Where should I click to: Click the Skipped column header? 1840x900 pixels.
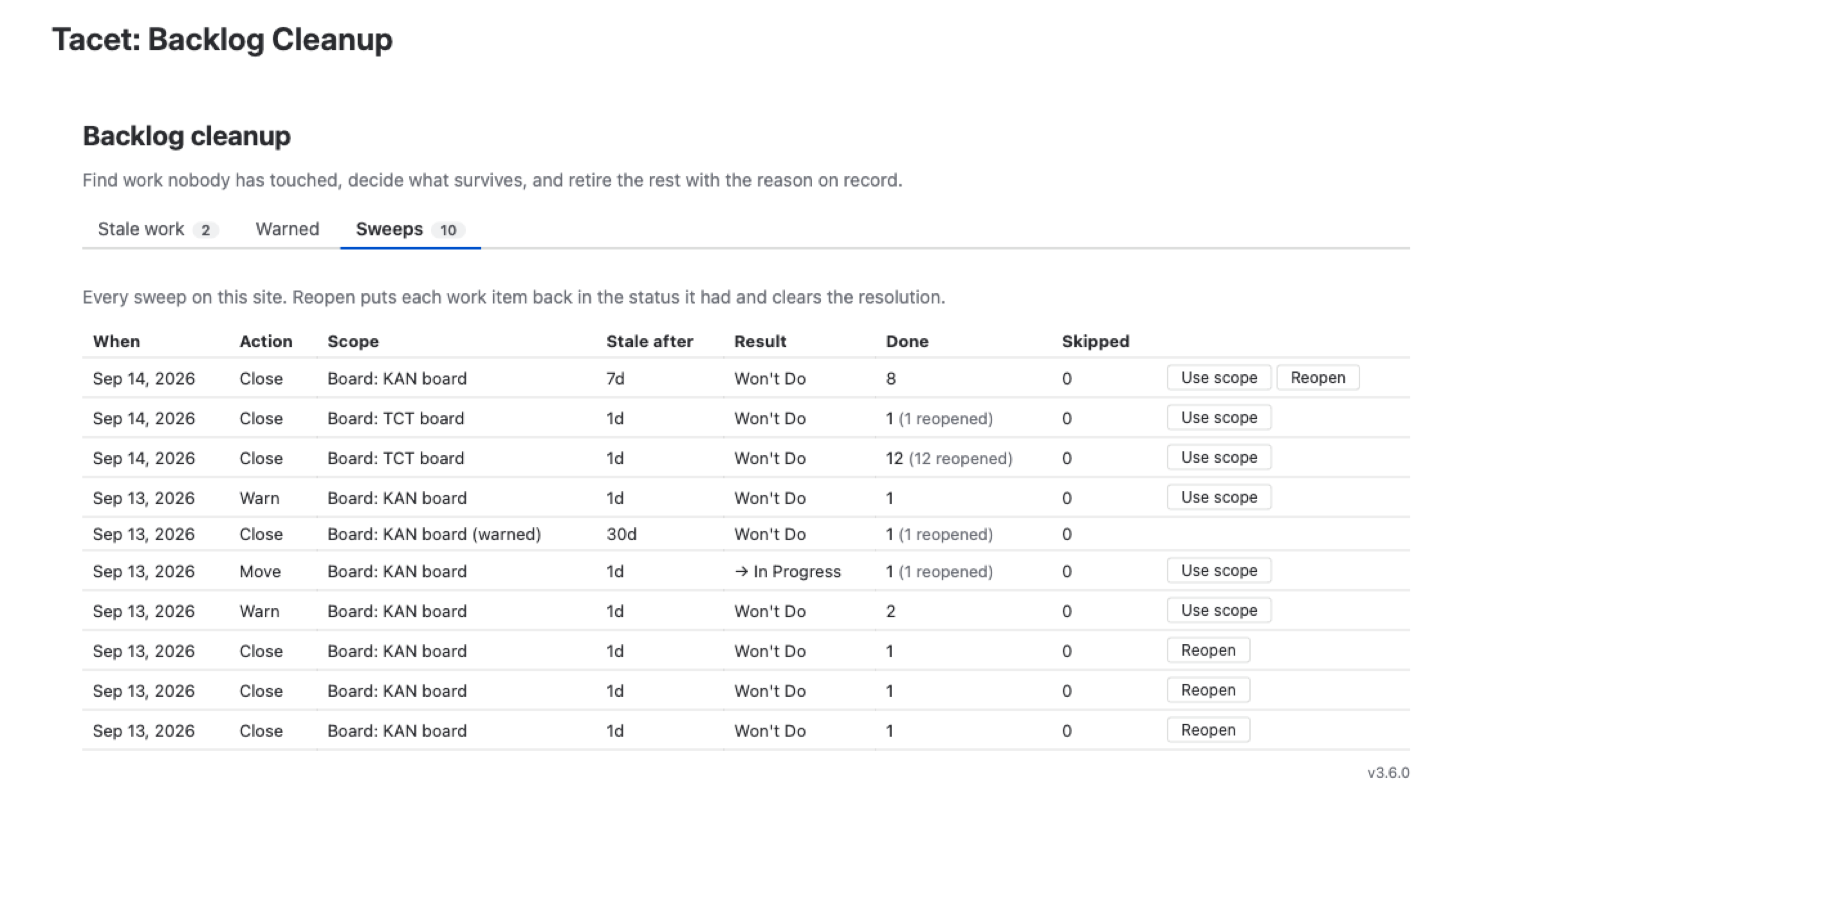point(1095,341)
